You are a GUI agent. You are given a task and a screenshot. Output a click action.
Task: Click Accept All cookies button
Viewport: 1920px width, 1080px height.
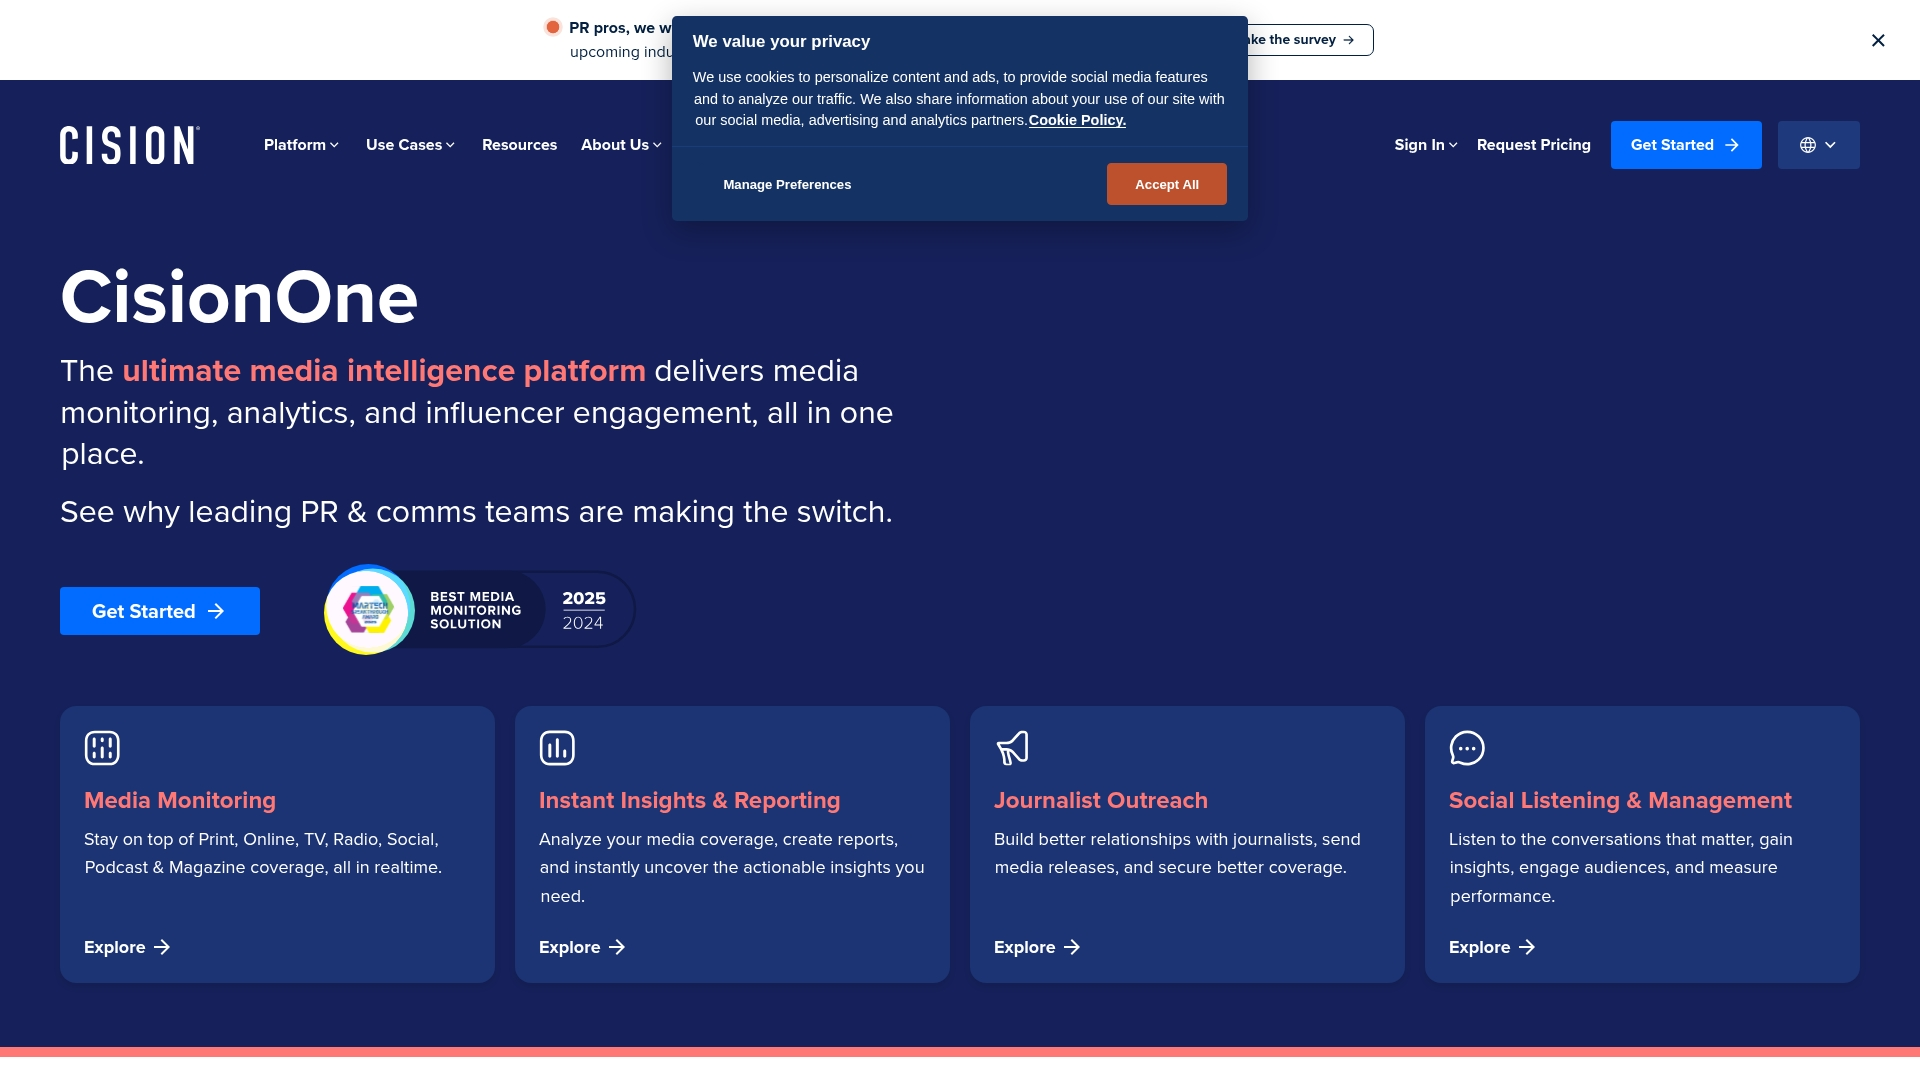click(x=1166, y=184)
